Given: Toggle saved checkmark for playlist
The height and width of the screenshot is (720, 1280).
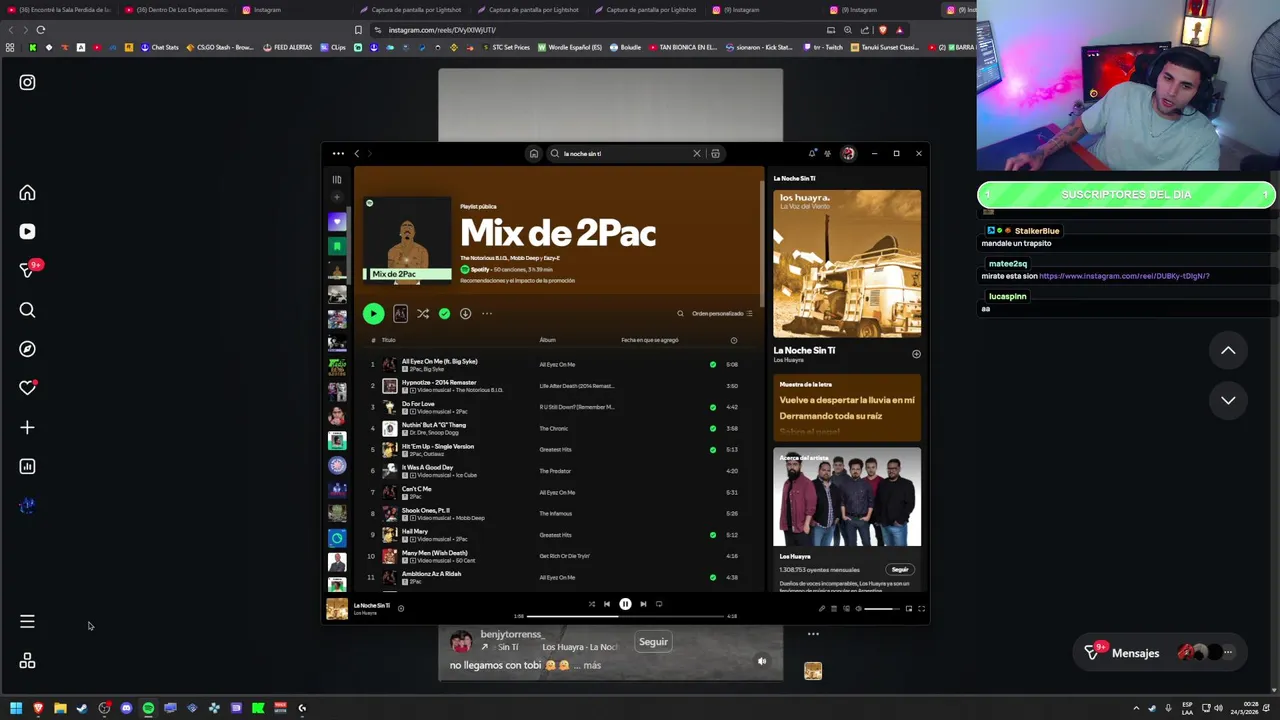Looking at the screenshot, I should [x=444, y=314].
